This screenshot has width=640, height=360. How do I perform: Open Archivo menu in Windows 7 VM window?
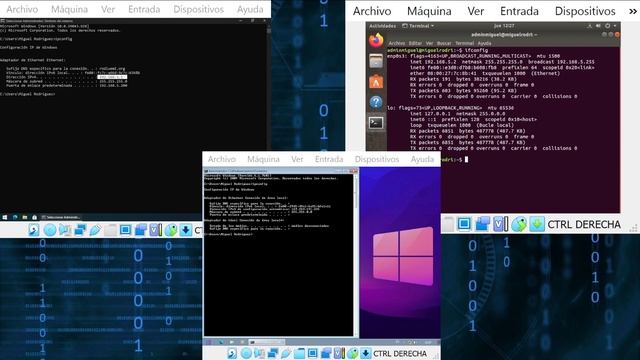[222, 159]
